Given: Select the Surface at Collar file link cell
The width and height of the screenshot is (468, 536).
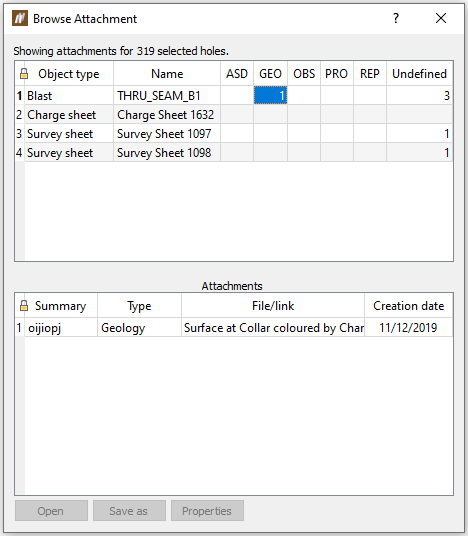Looking at the screenshot, I should (x=273, y=327).
